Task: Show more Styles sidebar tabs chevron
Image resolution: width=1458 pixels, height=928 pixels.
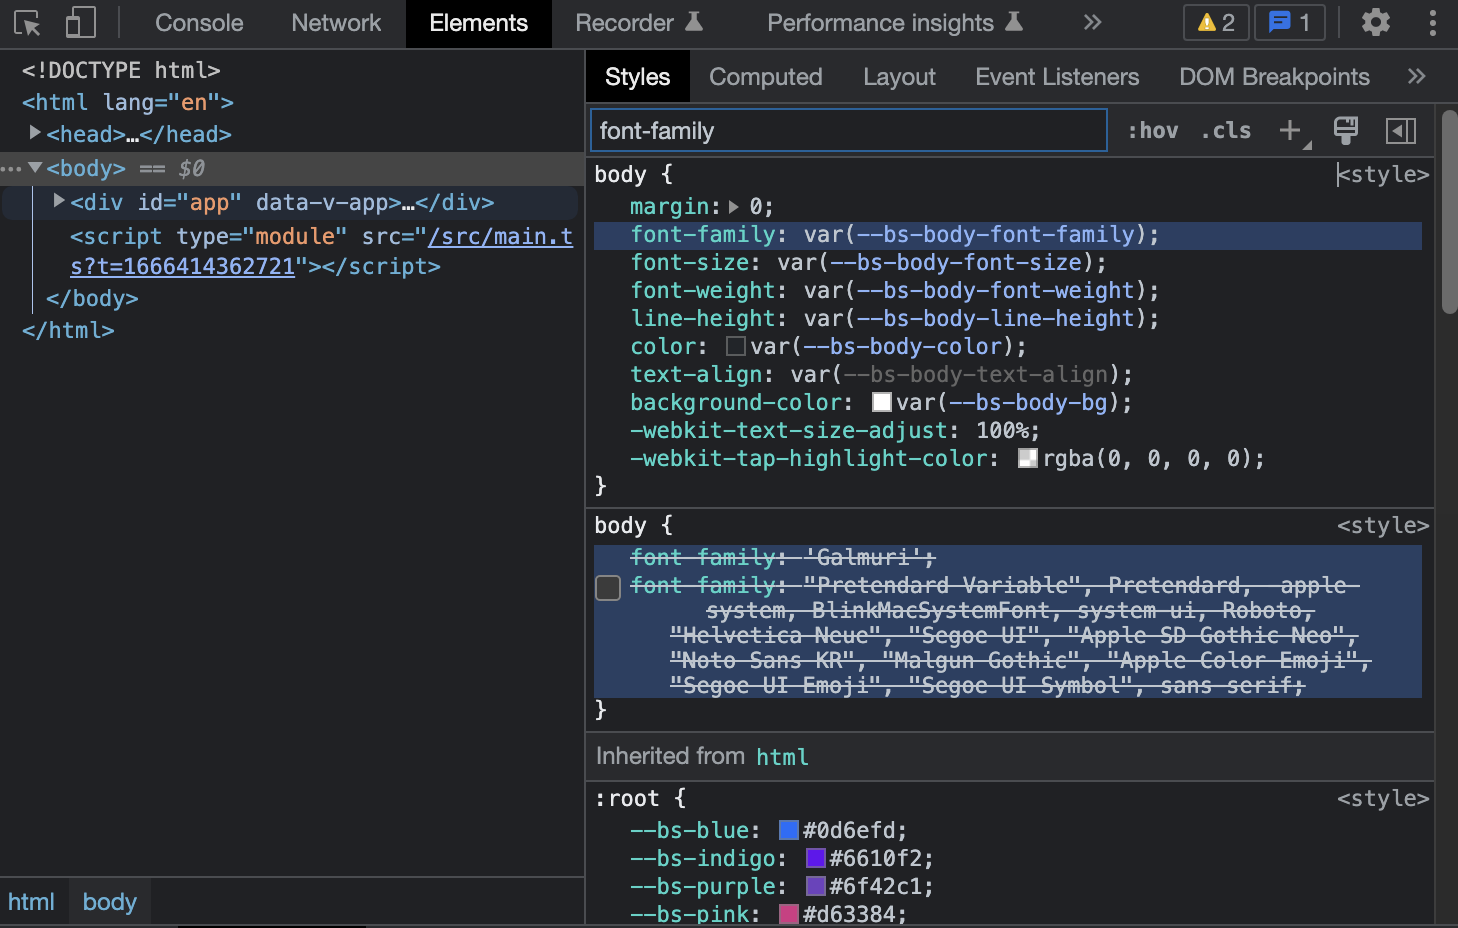Action: pyautogui.click(x=1416, y=76)
